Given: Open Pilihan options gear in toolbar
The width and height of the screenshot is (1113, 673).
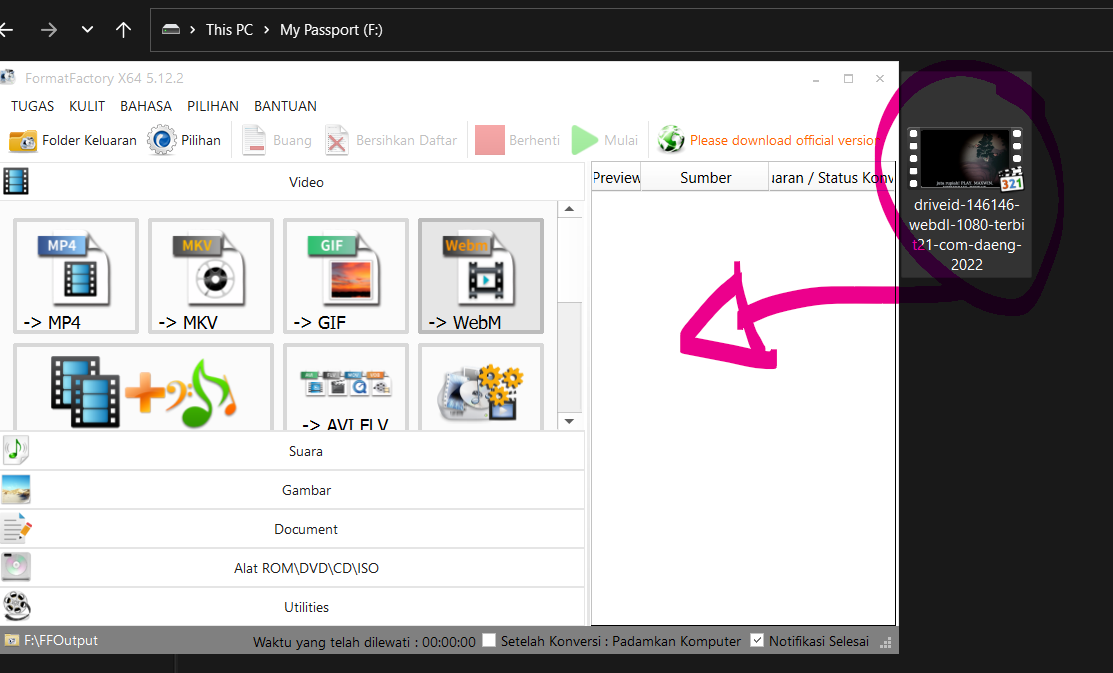Looking at the screenshot, I should tap(185, 141).
